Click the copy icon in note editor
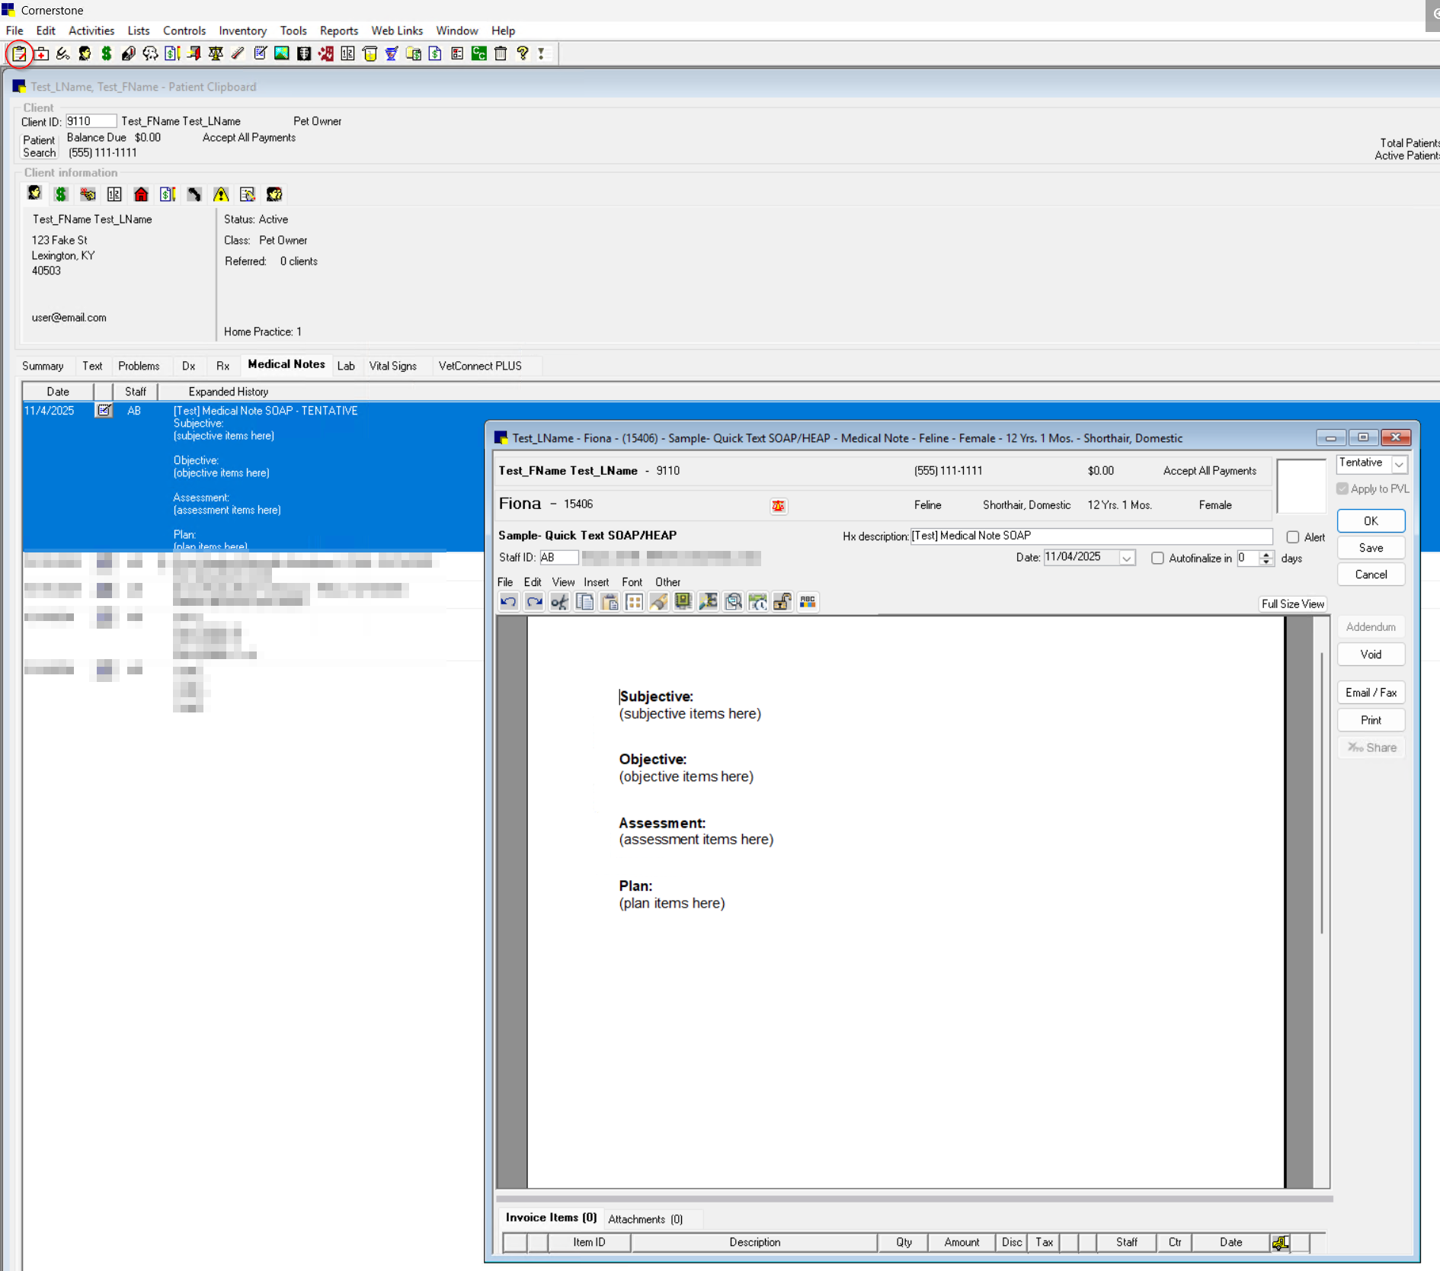 584,602
